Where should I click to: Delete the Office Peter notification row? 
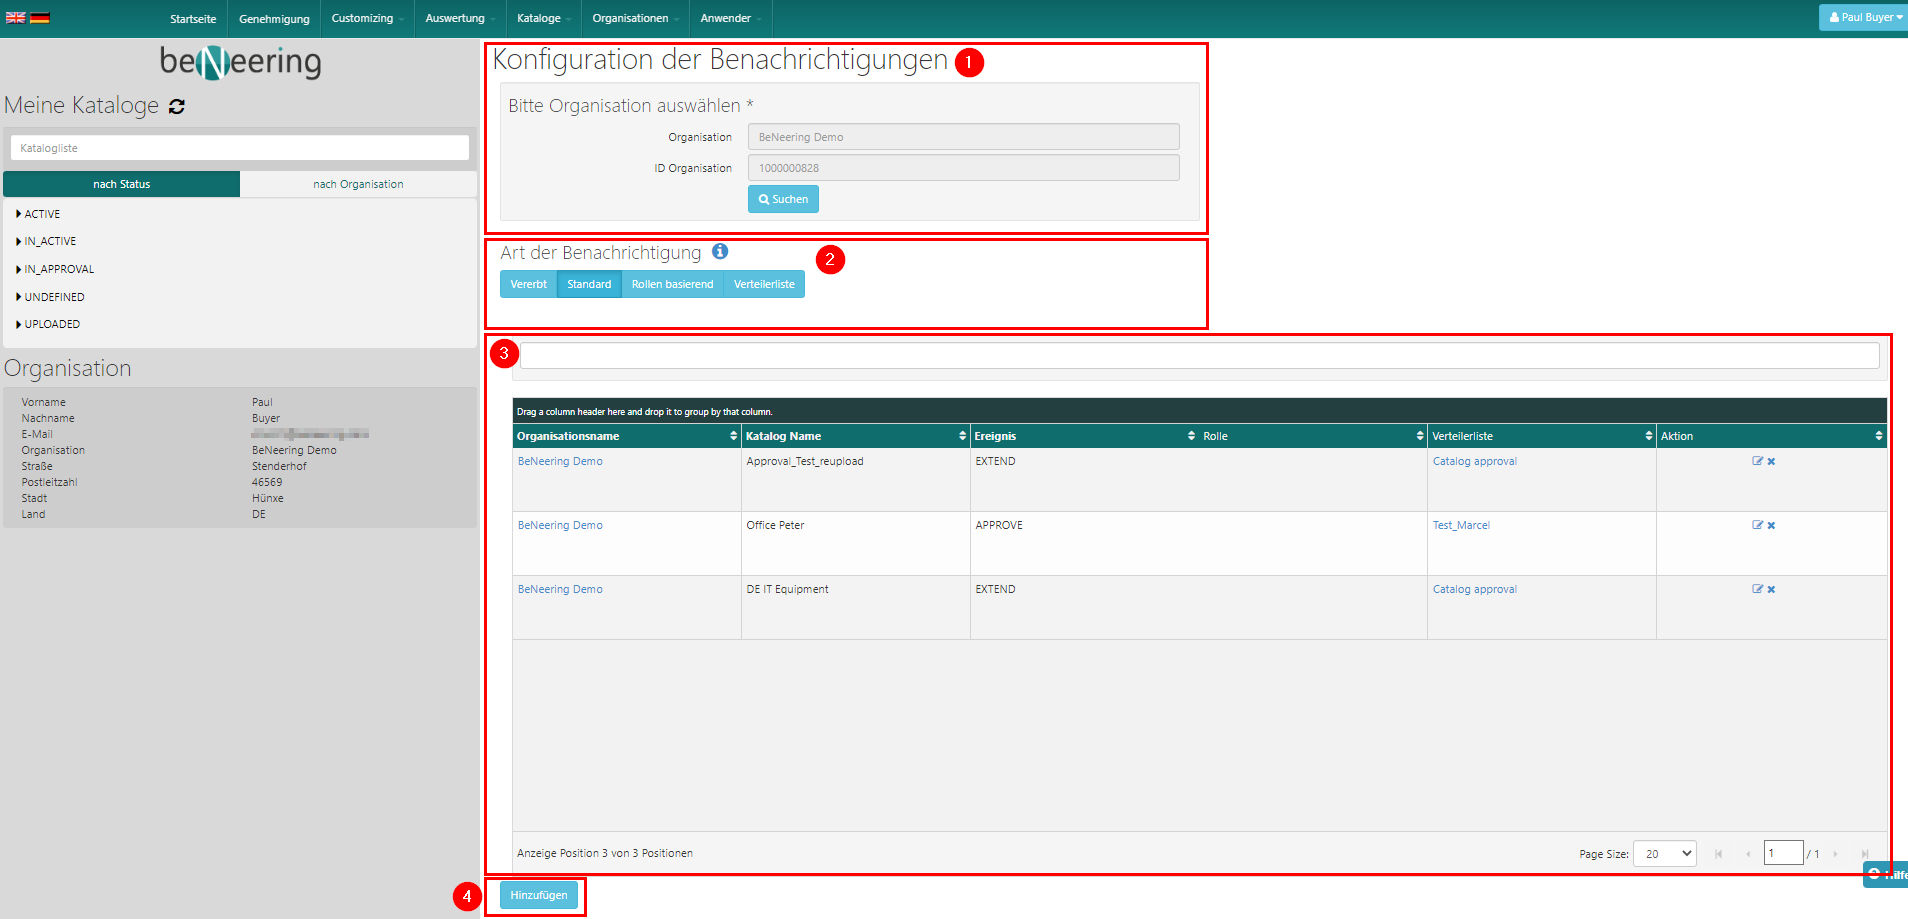tap(1771, 525)
